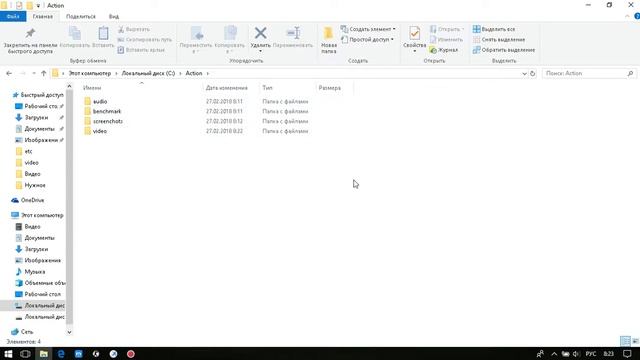This screenshot has width=640, height=360.
Task: Rename the selected item
Action: click(293, 38)
